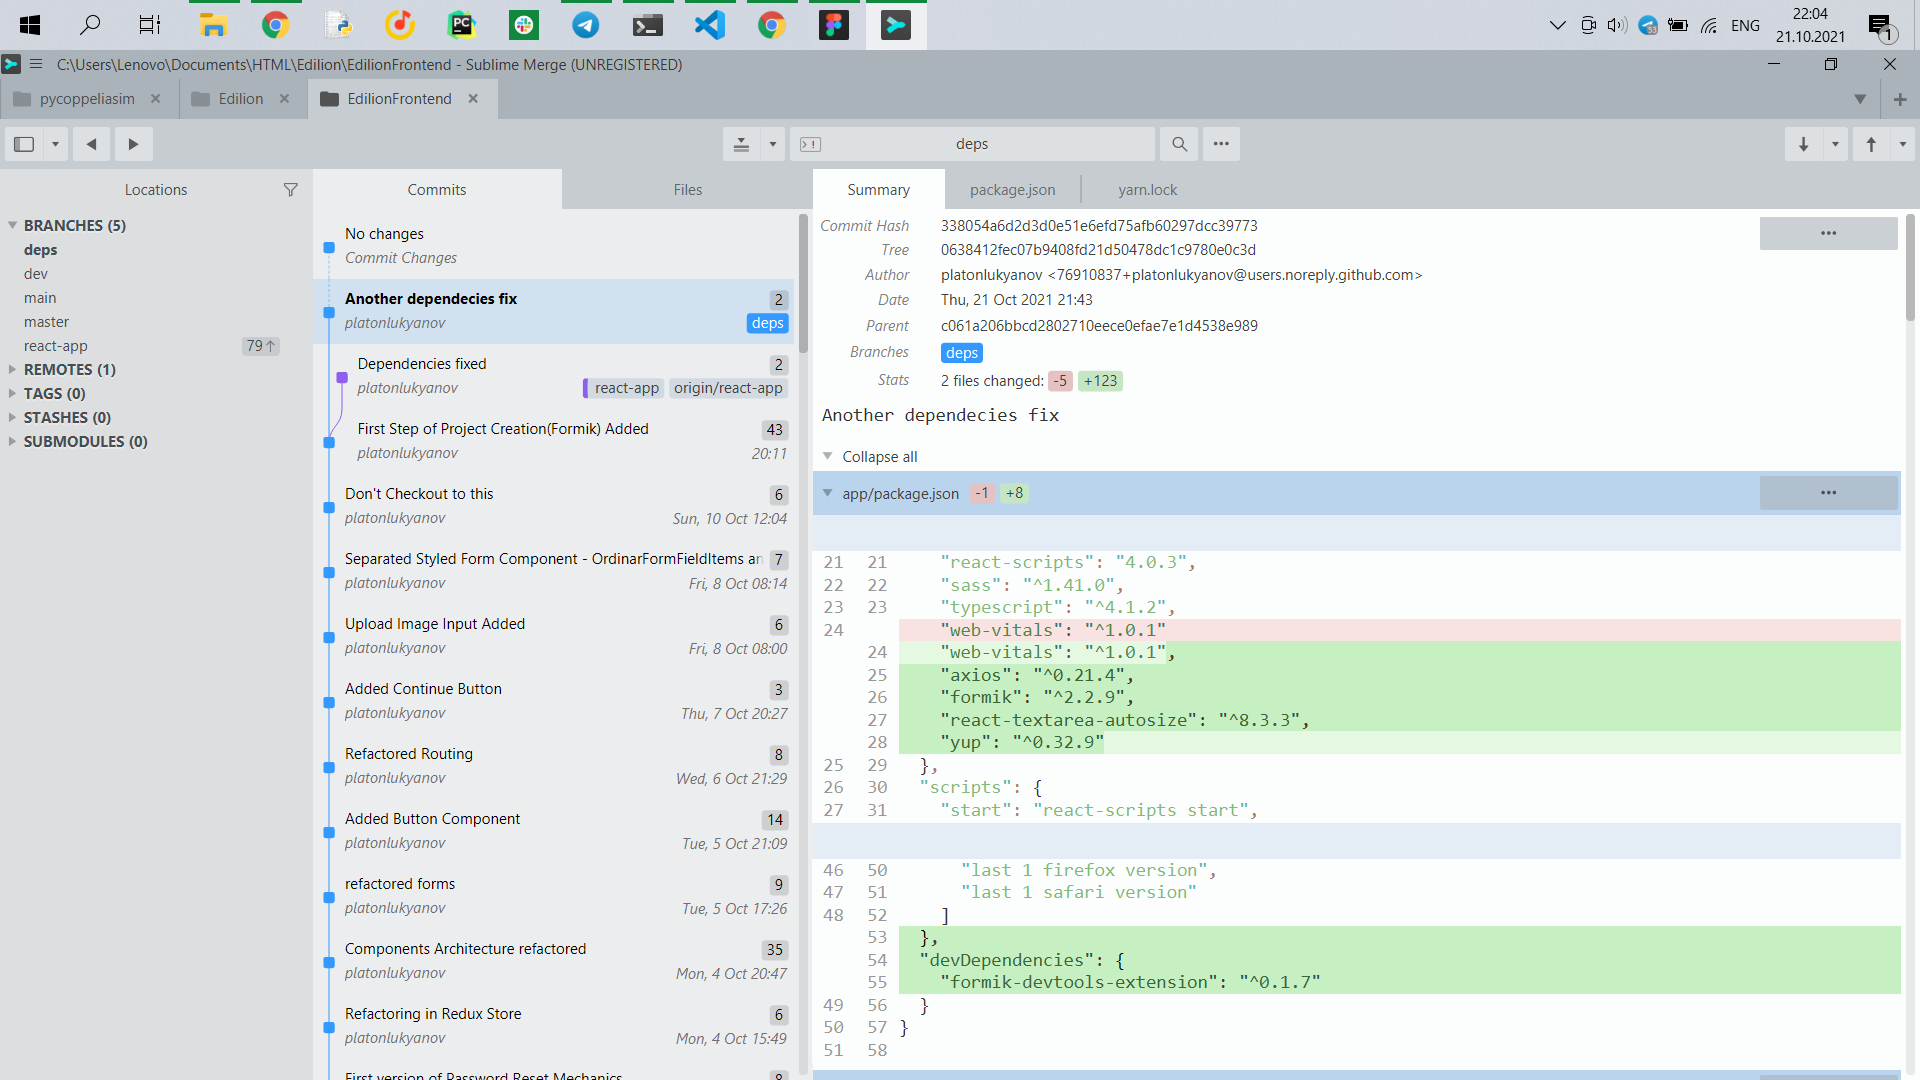Select the Summary tab

coord(878,190)
